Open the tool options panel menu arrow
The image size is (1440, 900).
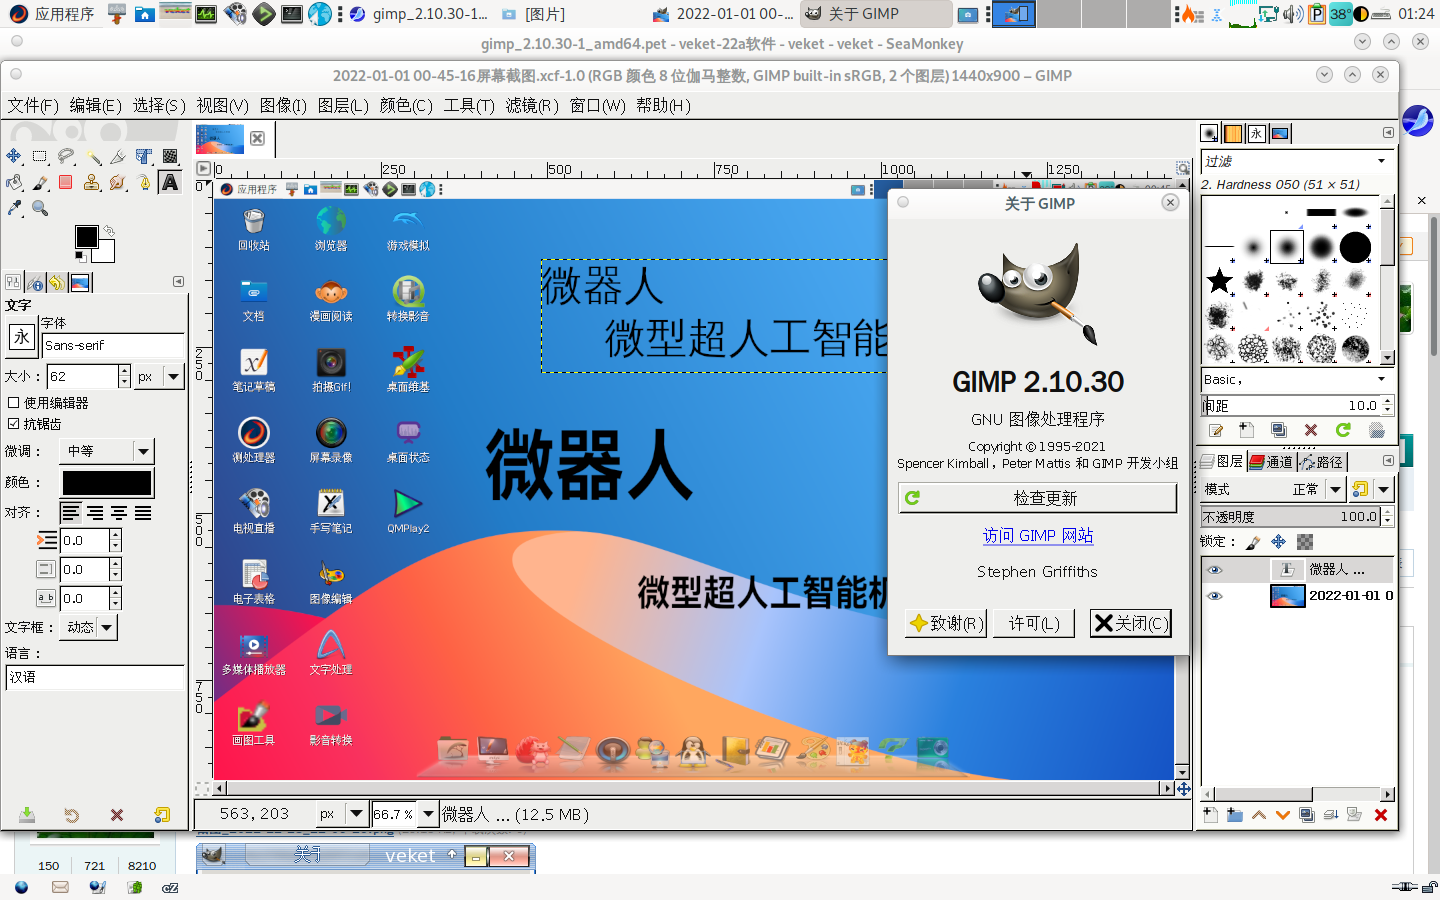pos(178,282)
